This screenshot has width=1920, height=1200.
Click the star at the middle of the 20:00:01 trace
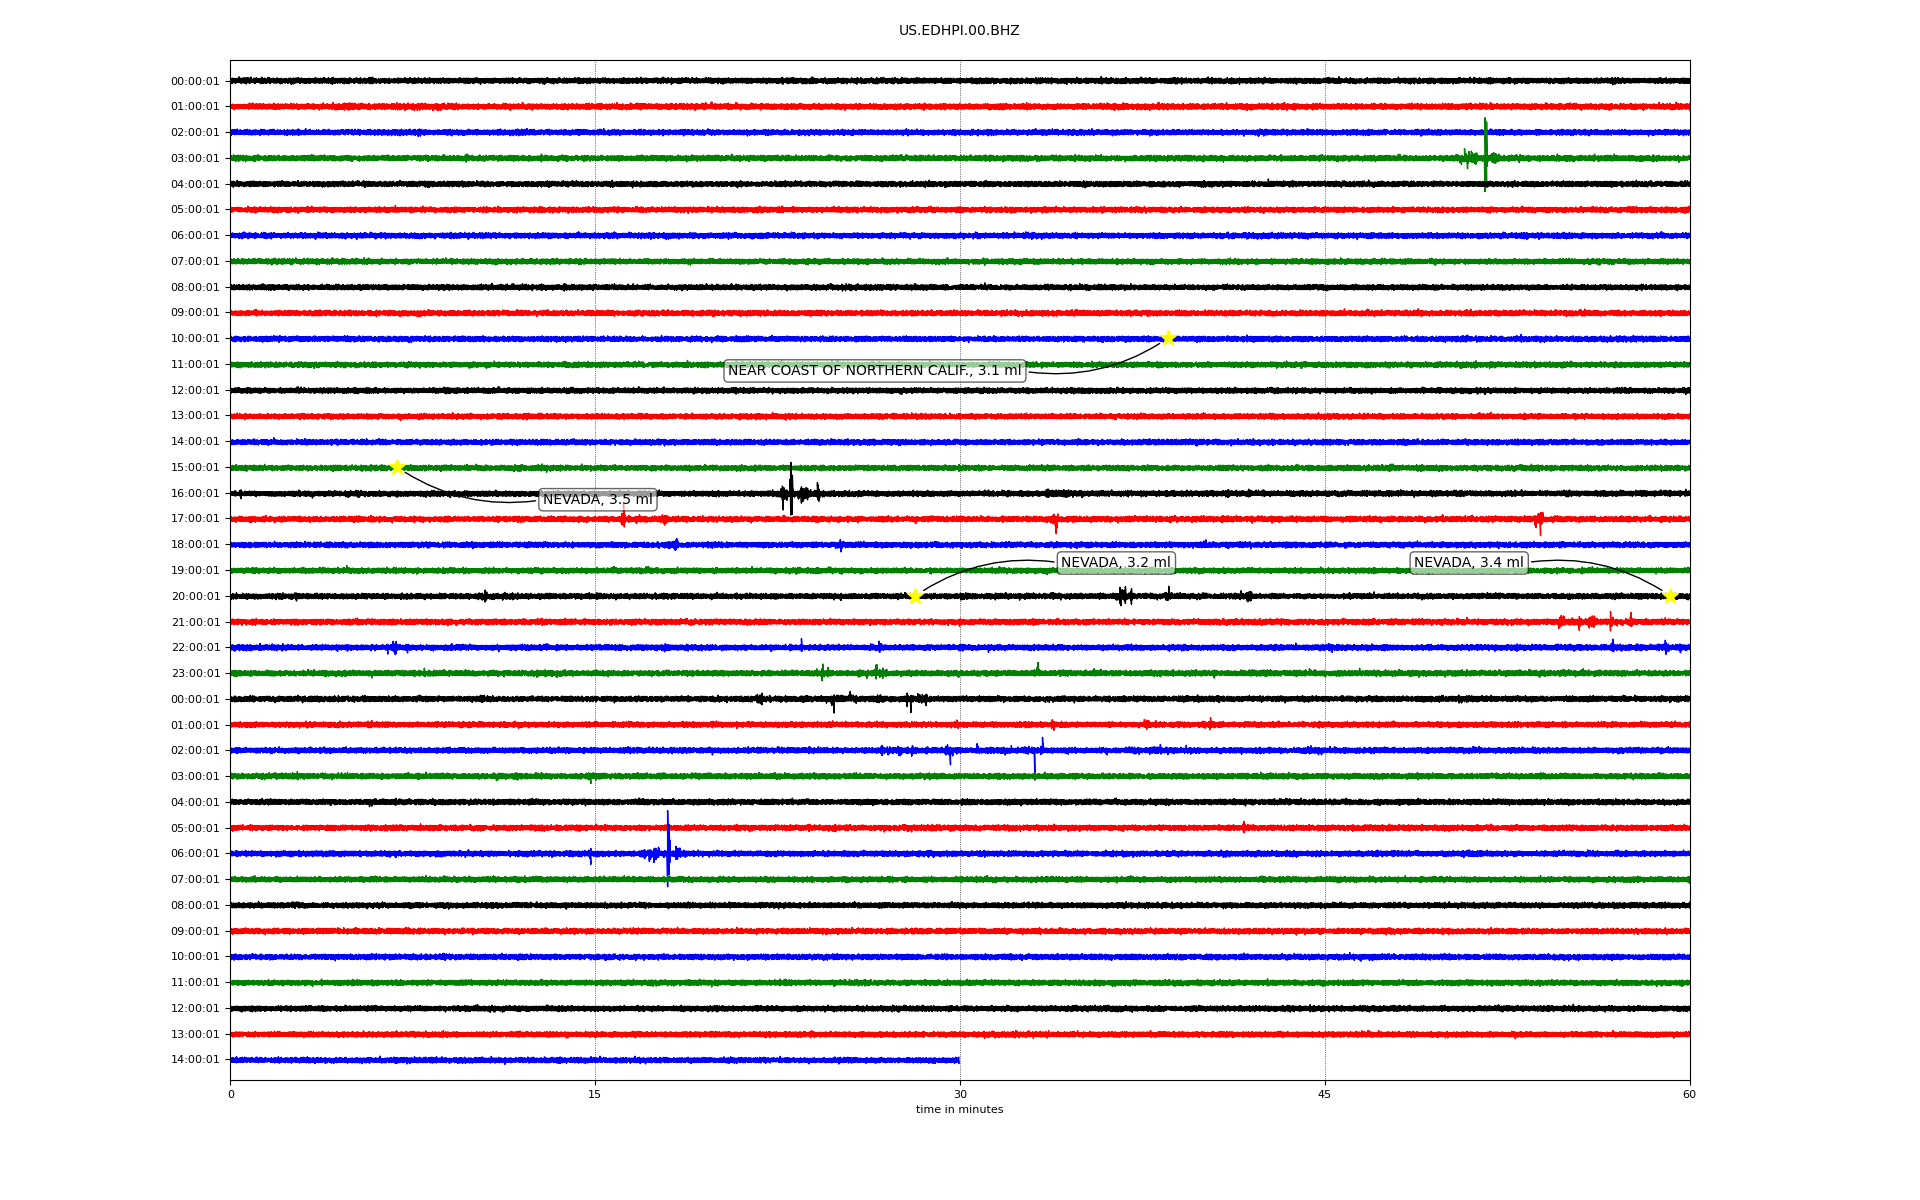915,597
